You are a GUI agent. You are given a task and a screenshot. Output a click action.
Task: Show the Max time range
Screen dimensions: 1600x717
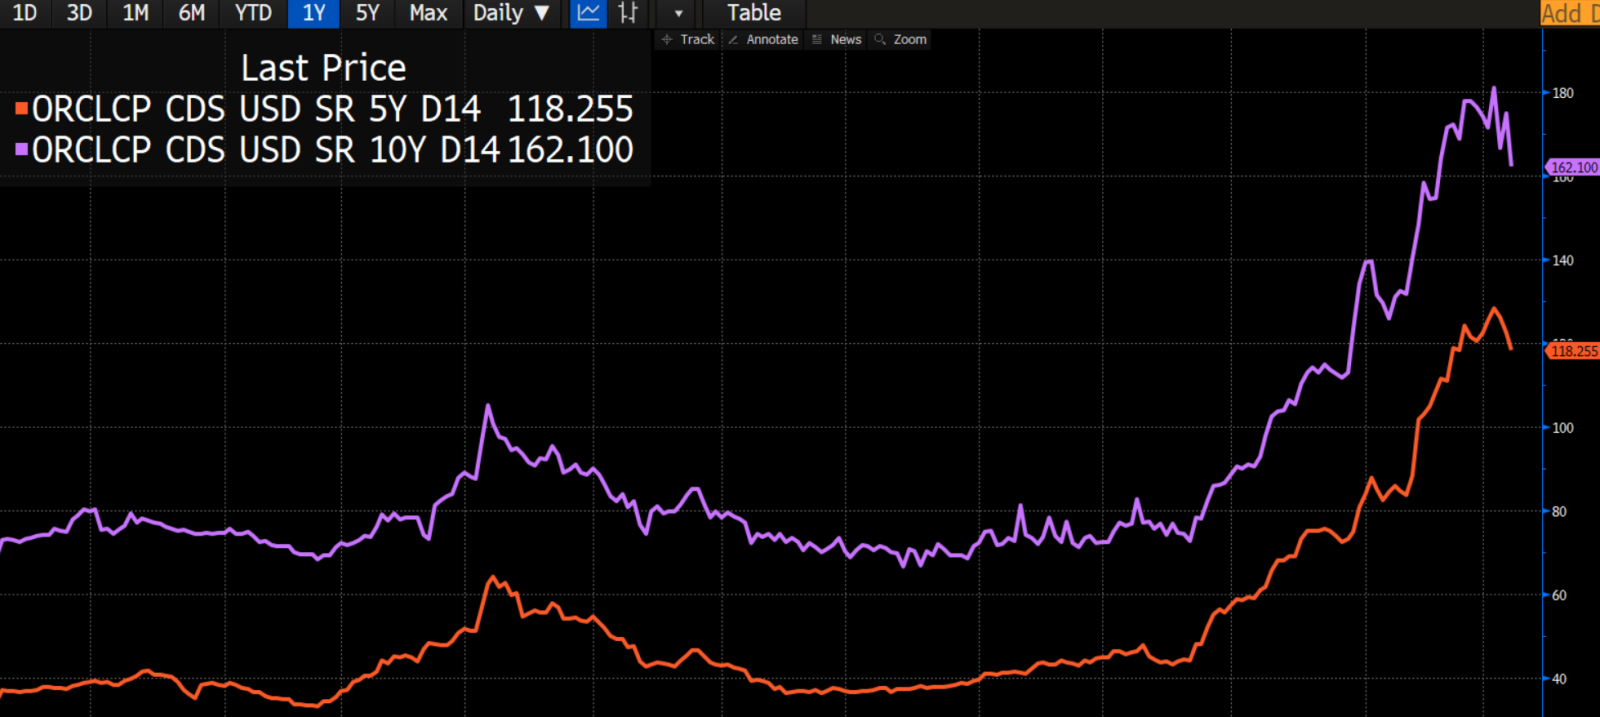[x=428, y=13]
